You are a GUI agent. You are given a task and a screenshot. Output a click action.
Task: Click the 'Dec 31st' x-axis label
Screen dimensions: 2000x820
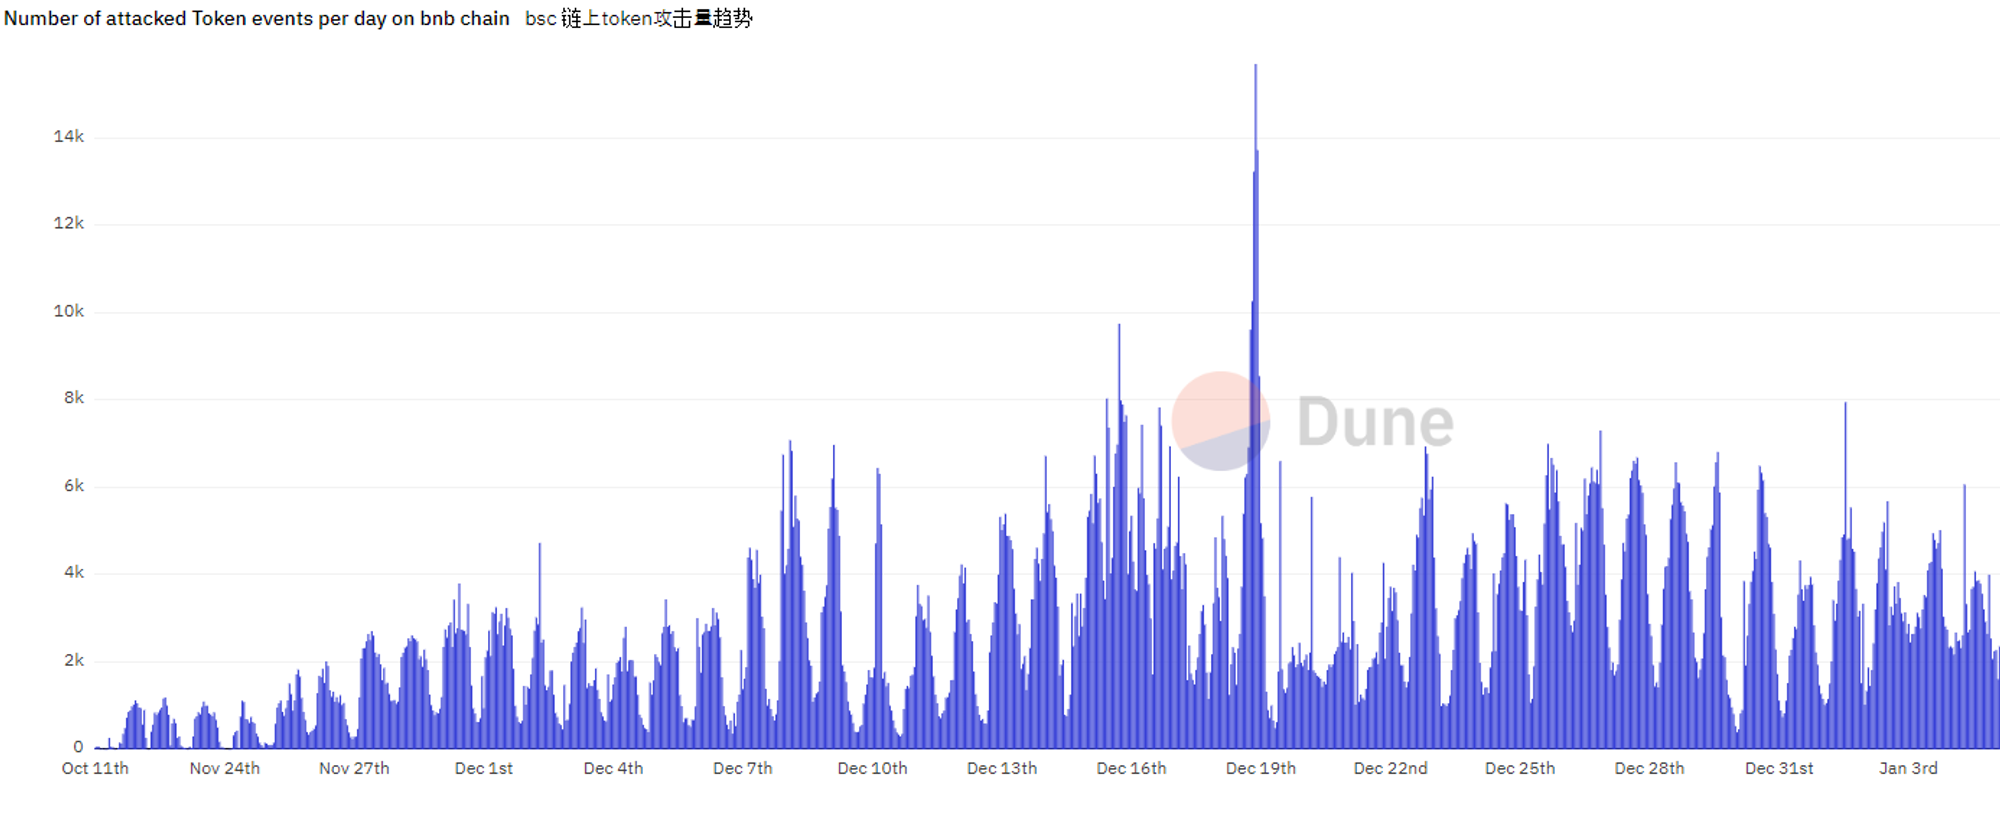[1779, 769]
